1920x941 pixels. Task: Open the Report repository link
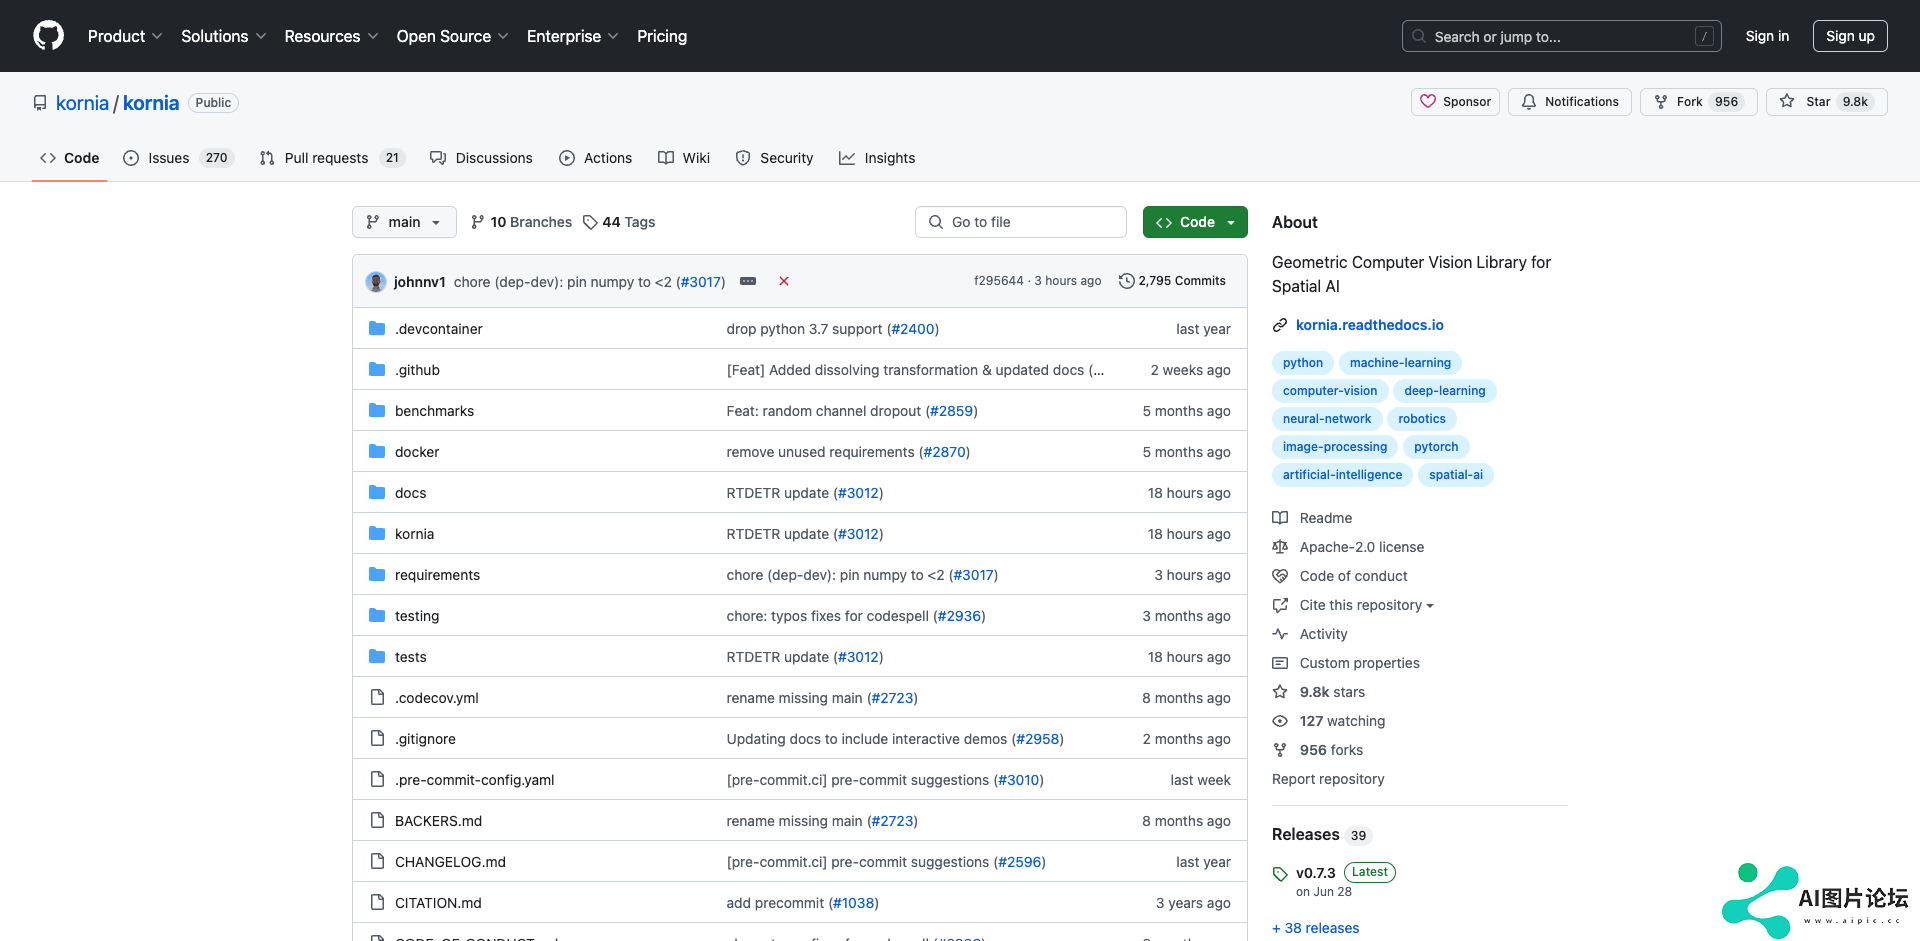pyautogui.click(x=1328, y=779)
